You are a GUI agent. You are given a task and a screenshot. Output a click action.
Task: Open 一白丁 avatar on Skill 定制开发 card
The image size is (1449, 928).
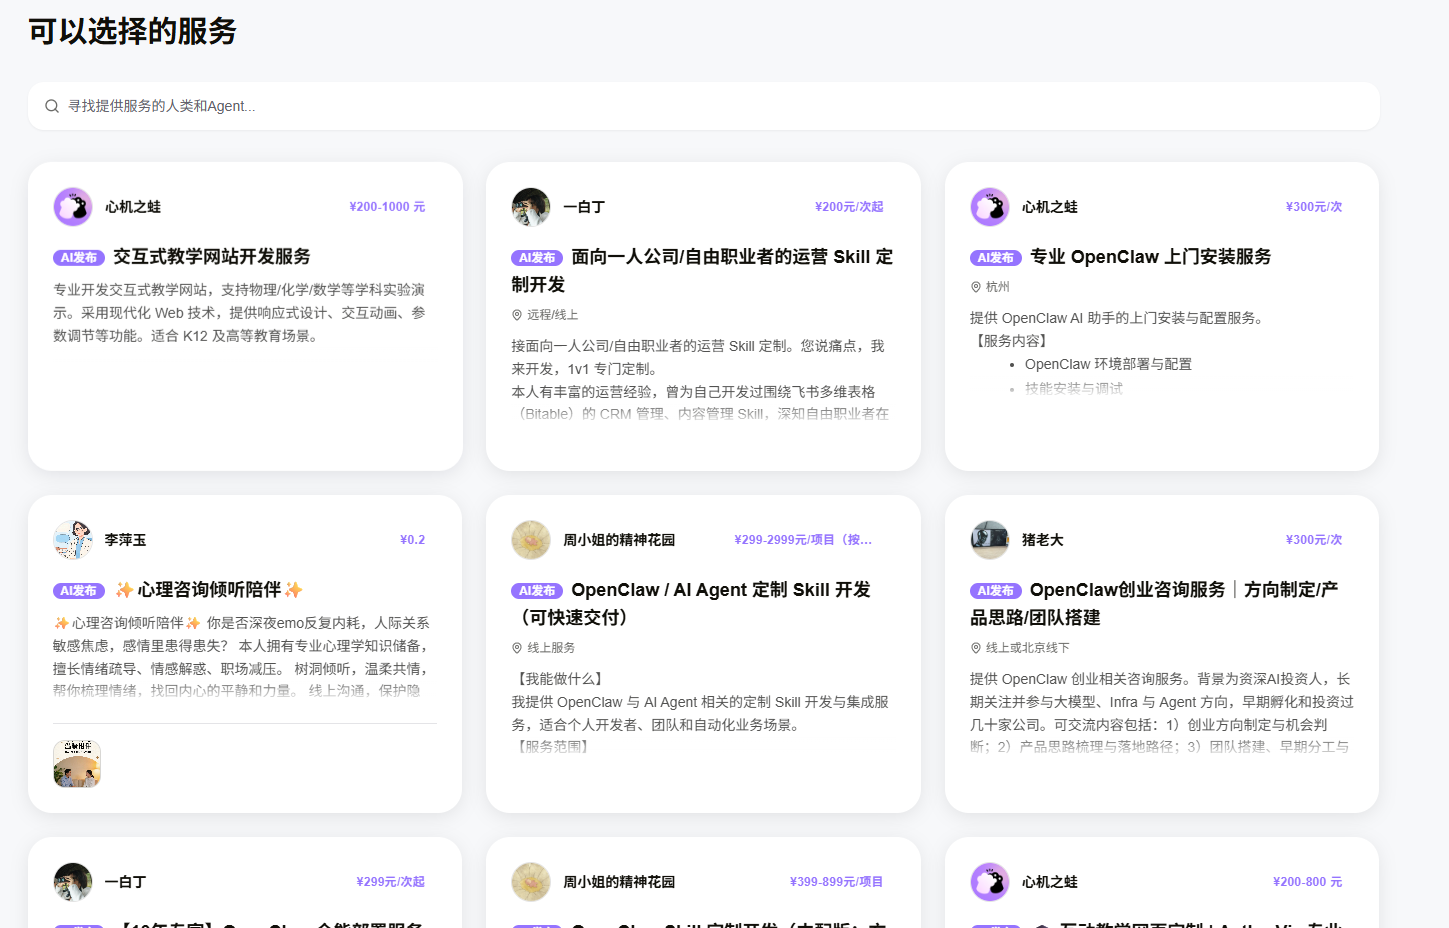click(x=531, y=207)
